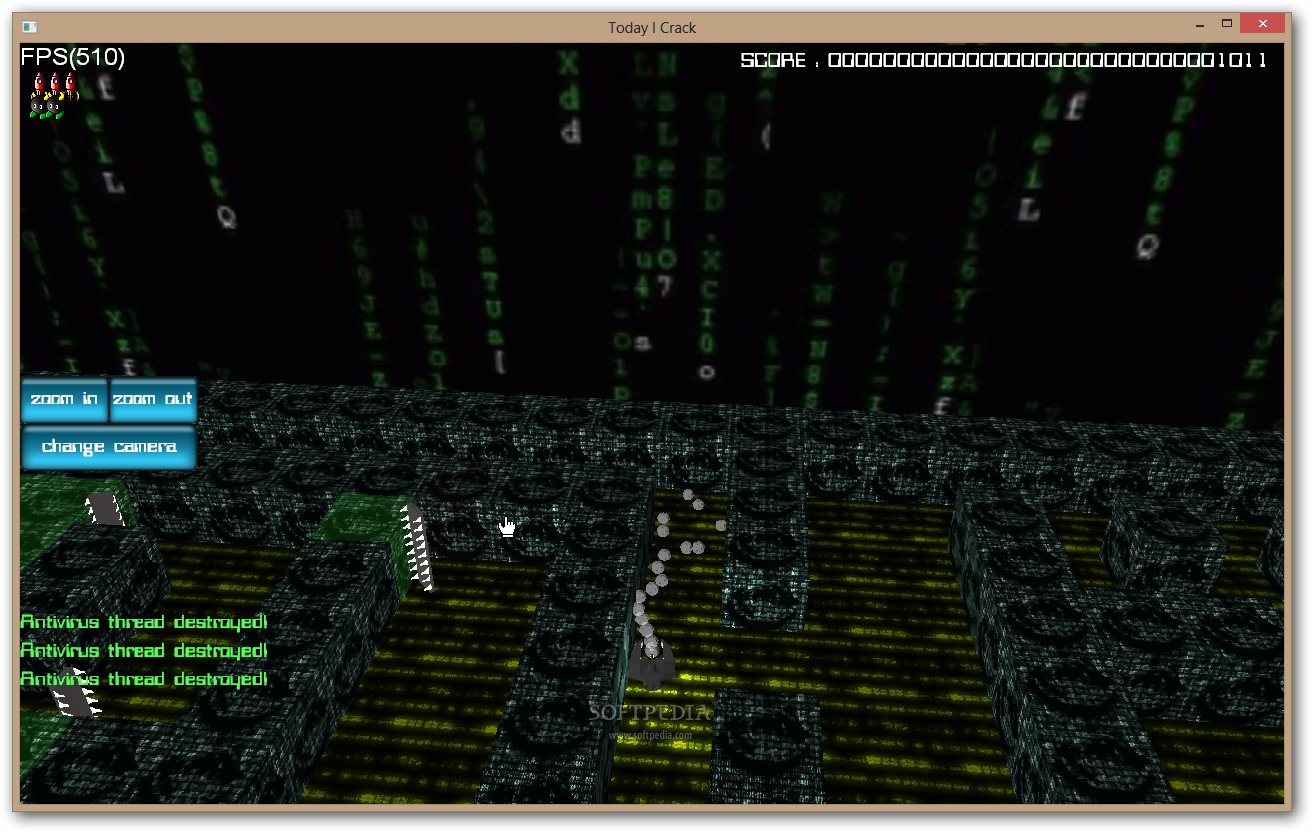
Task: Click the top Antivirus thread destroyed message
Action: click(144, 622)
